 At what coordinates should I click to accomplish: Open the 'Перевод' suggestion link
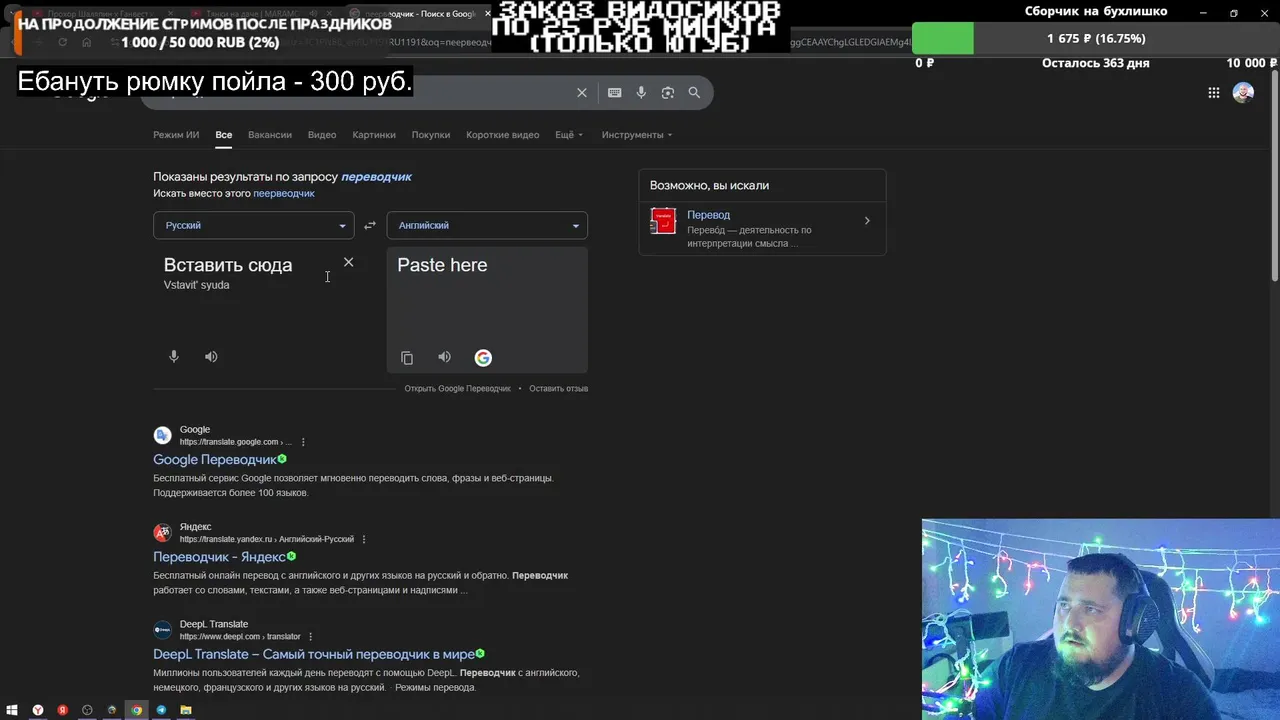point(708,215)
